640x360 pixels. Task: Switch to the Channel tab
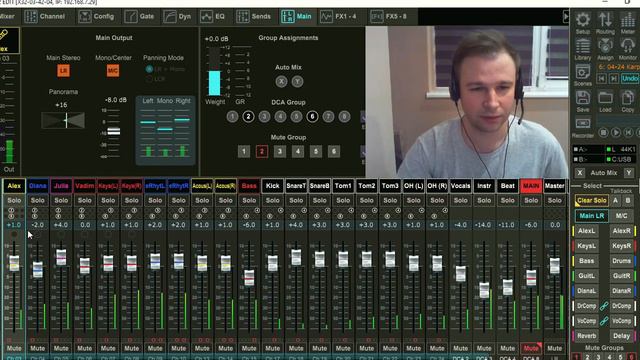44,16
